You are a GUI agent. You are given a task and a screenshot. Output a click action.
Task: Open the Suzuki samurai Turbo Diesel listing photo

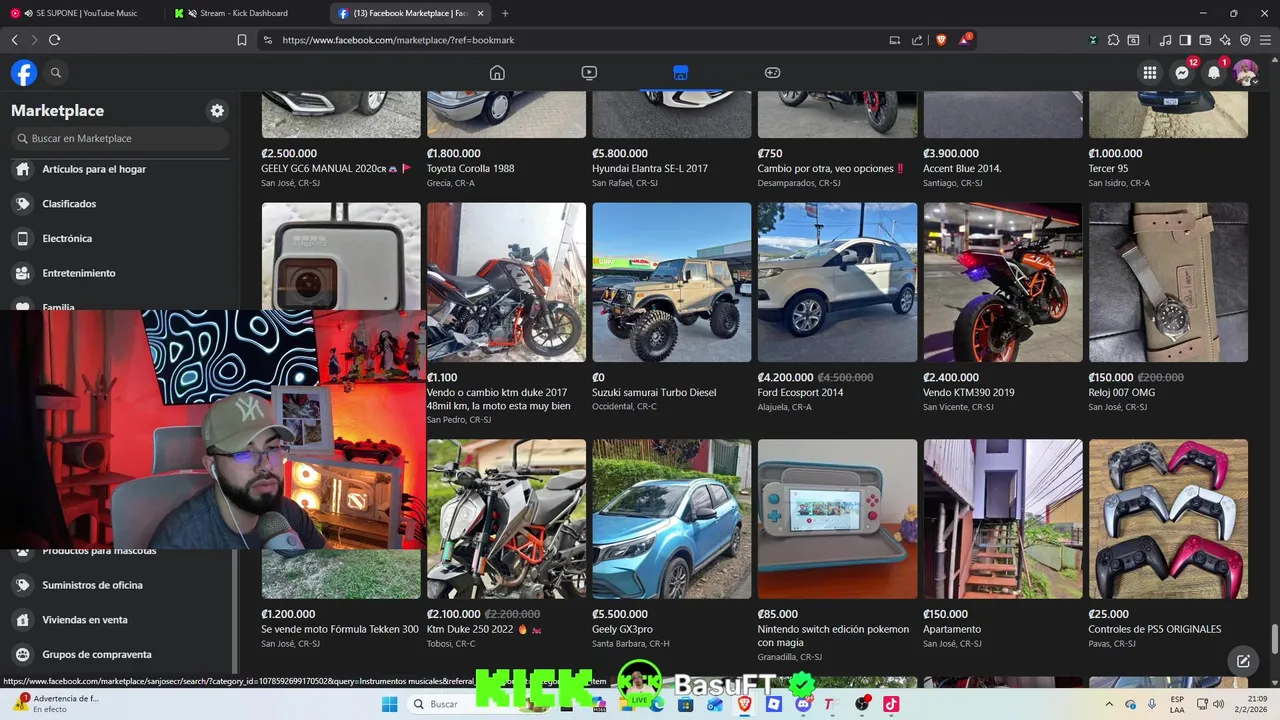[x=671, y=282]
